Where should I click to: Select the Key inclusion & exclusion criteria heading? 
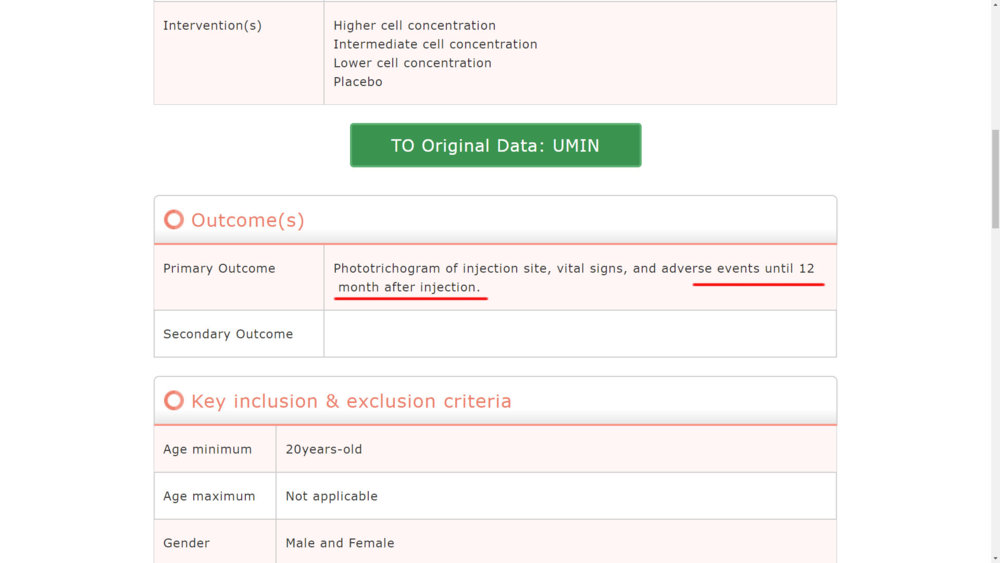[351, 401]
